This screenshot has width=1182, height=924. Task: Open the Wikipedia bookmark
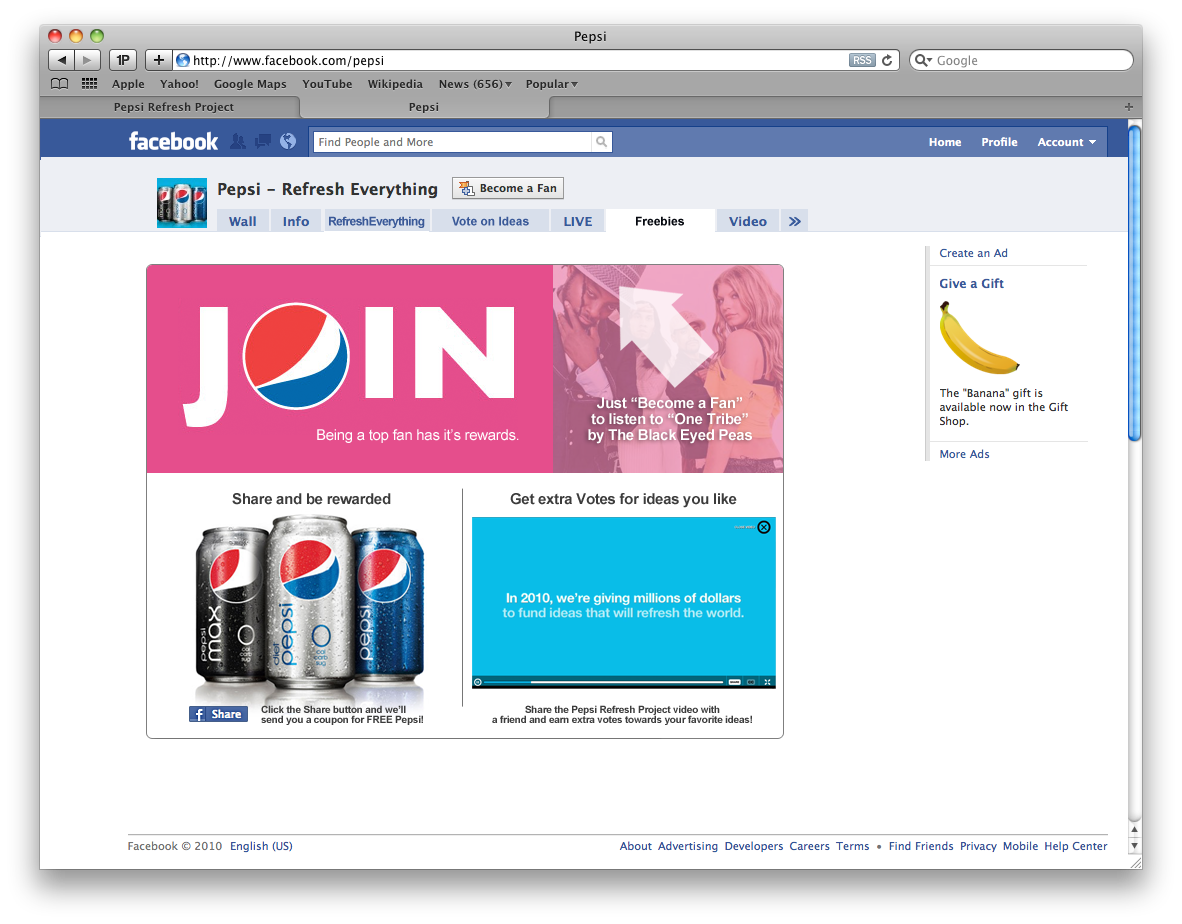[395, 84]
